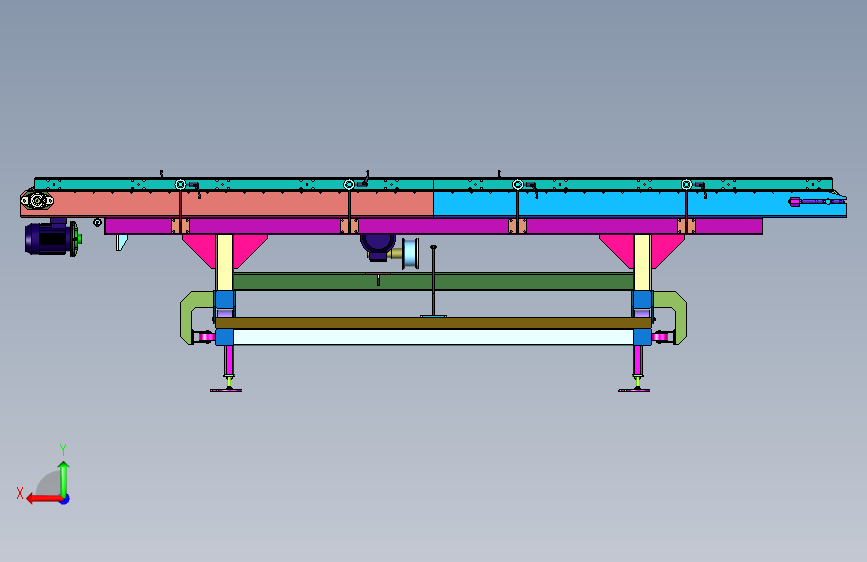
Task: Click the green Y axis arrow of the triad
Action: (x=64, y=478)
